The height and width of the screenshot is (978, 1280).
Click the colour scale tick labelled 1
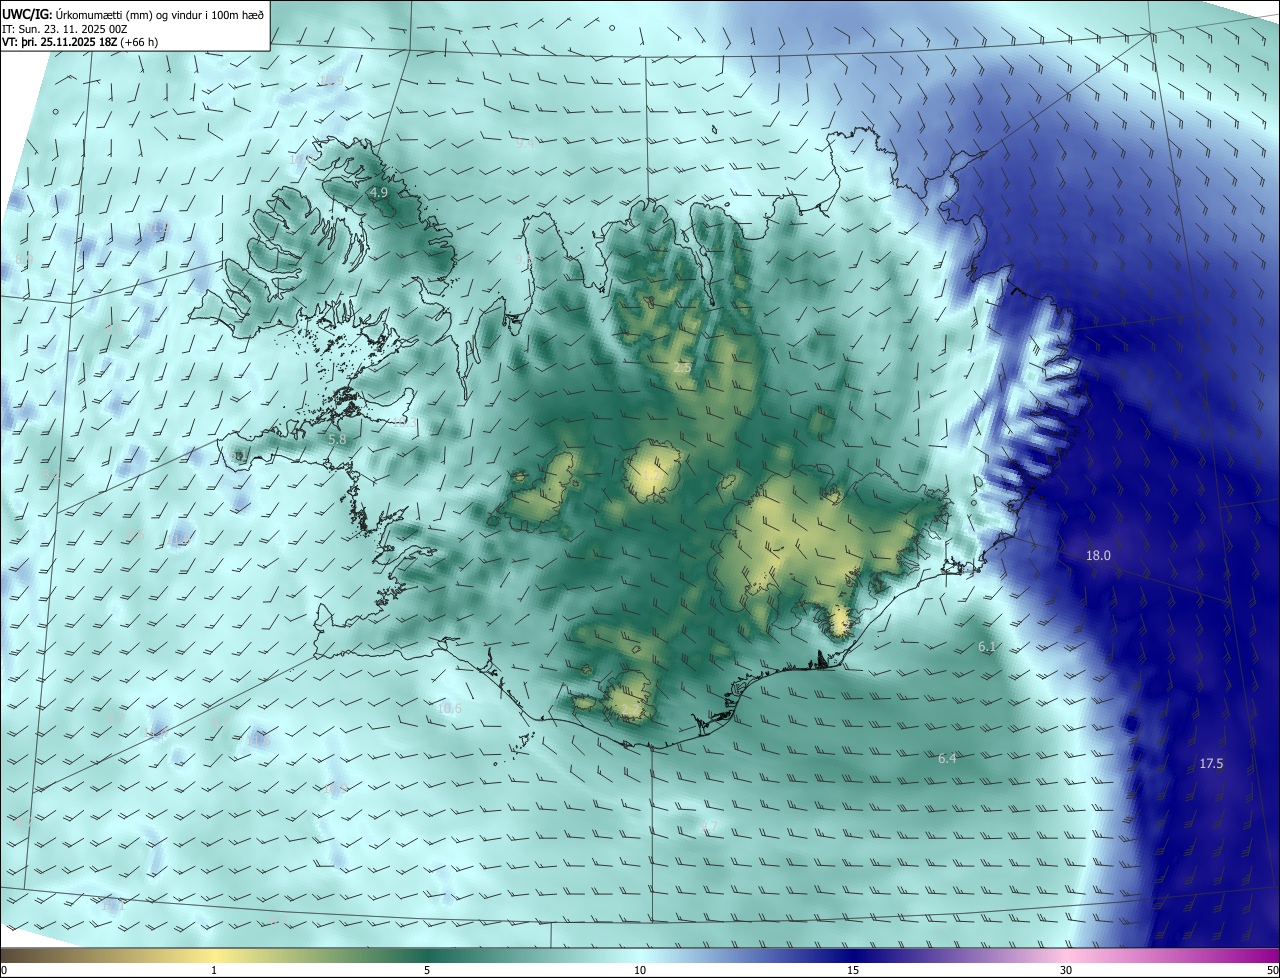(214, 970)
